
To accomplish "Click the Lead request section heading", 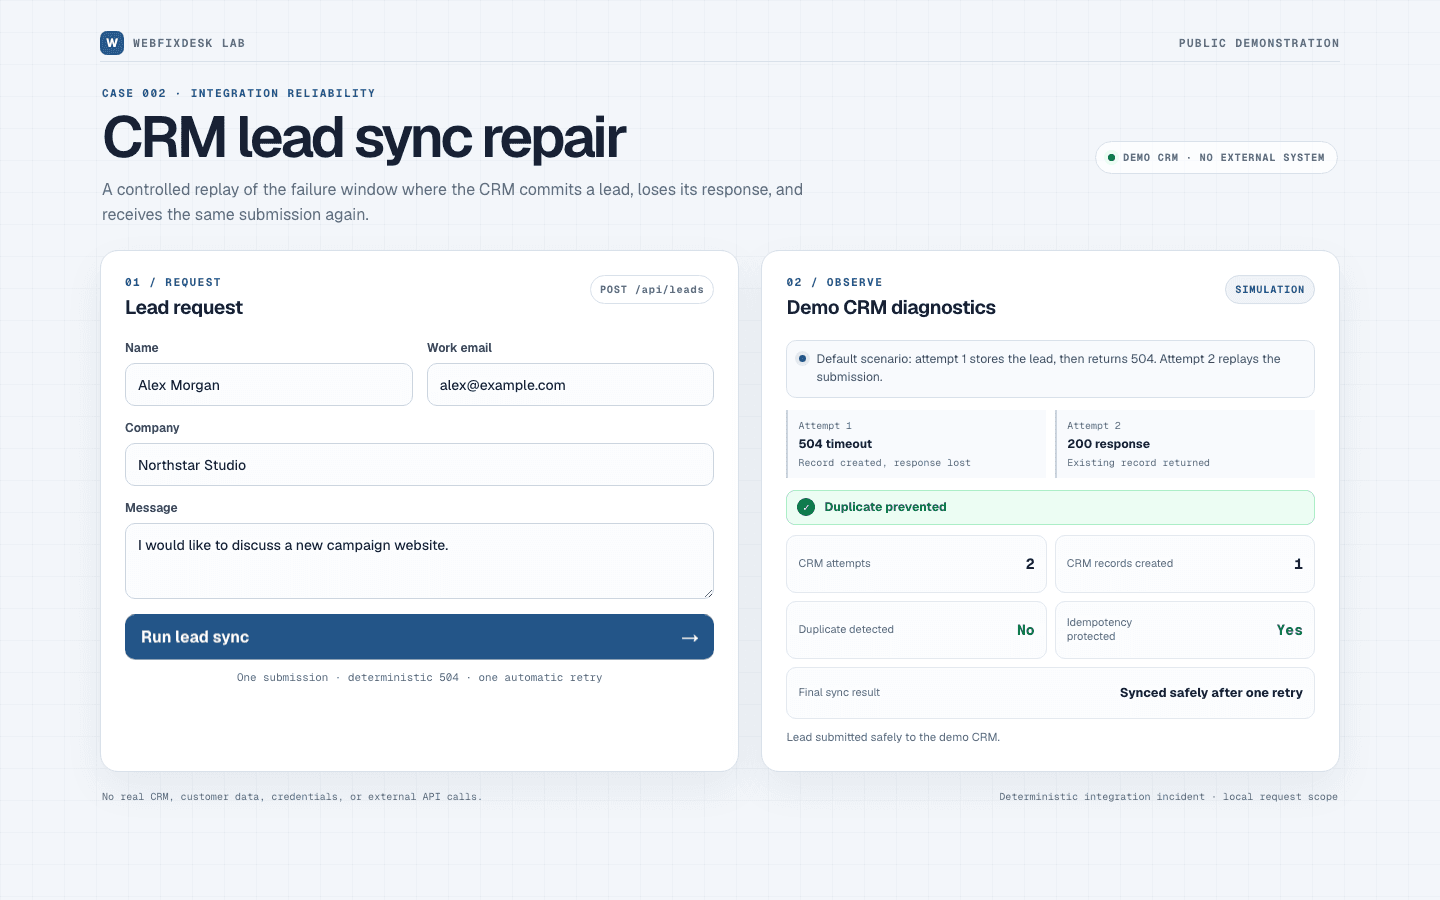I will 184,308.
